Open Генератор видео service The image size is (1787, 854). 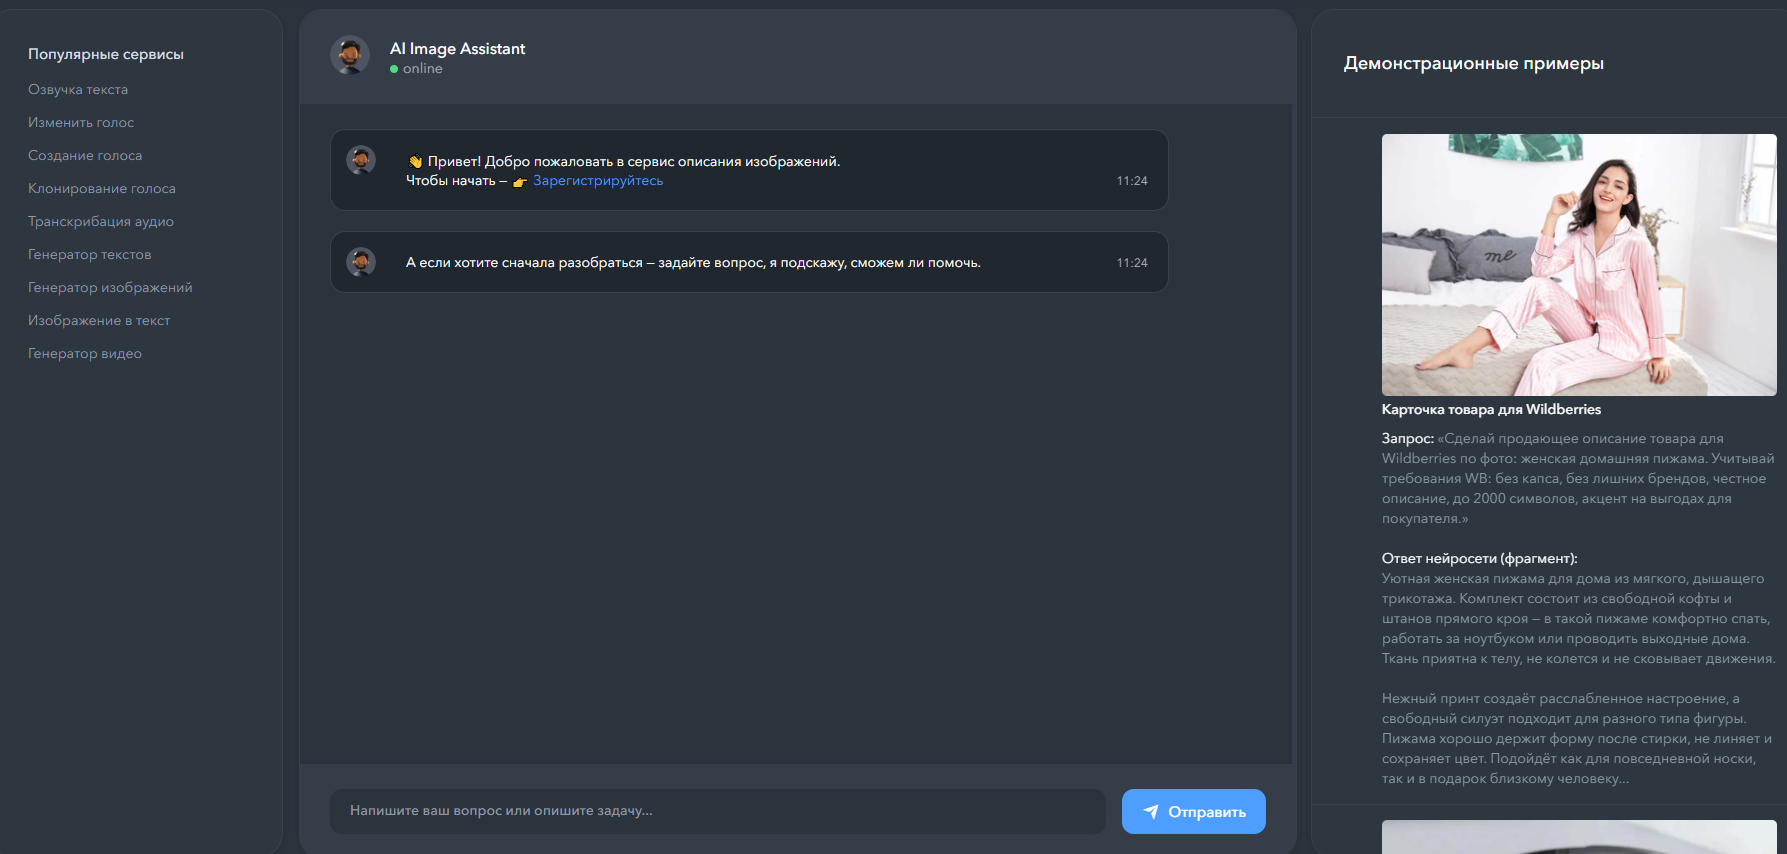[85, 353]
